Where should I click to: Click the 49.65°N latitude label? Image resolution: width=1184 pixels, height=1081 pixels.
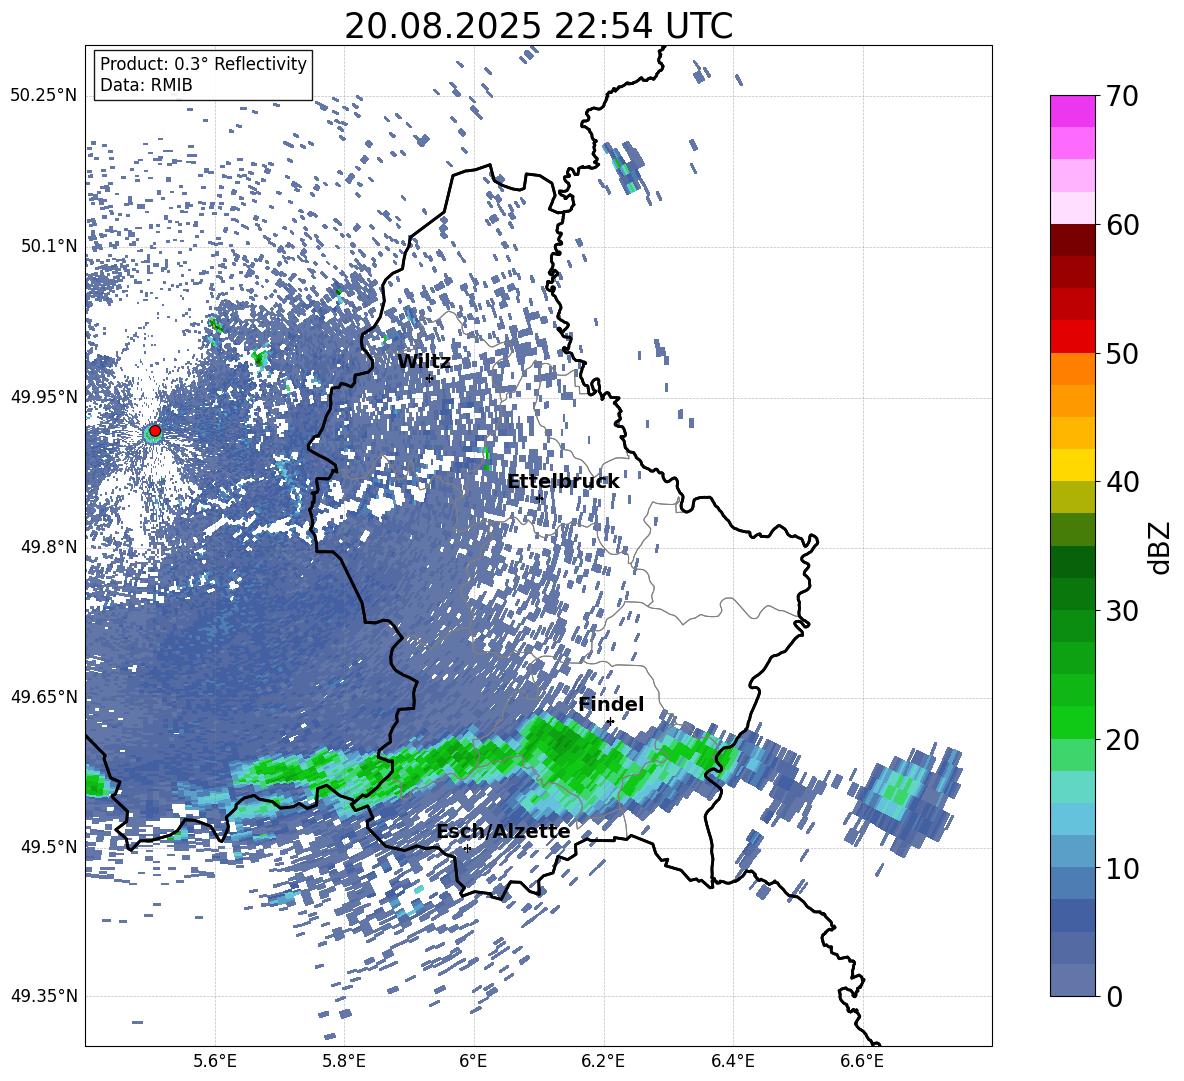pos(44,697)
